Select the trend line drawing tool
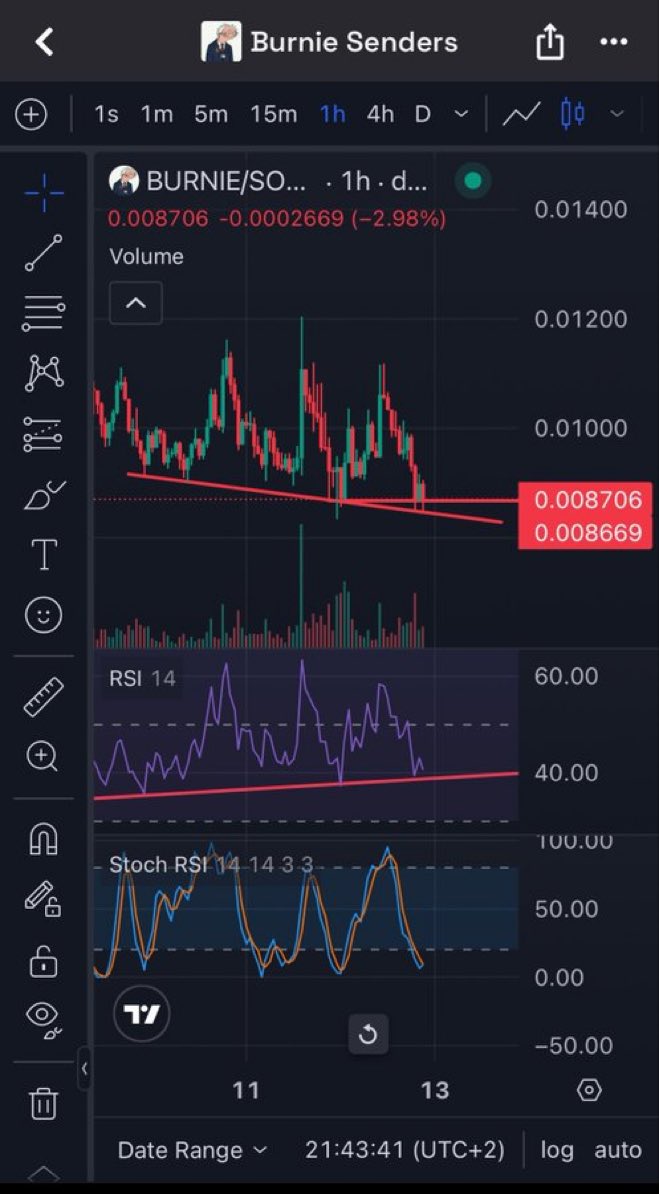The height and width of the screenshot is (1194, 659). [44, 253]
